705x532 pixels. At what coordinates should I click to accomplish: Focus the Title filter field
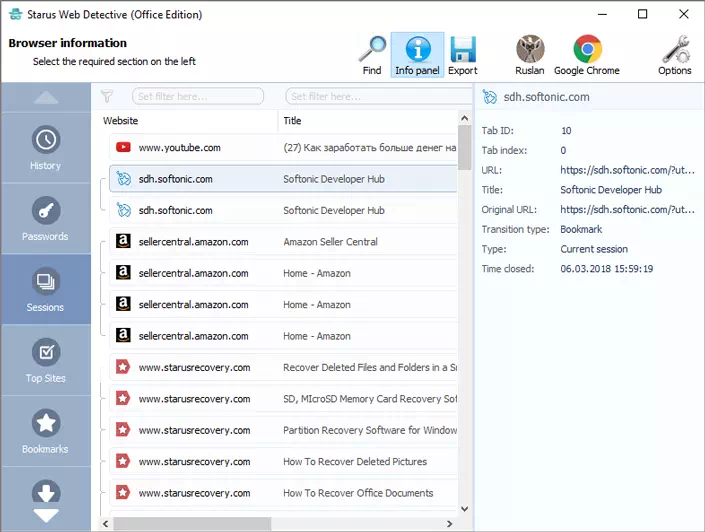pos(379,96)
